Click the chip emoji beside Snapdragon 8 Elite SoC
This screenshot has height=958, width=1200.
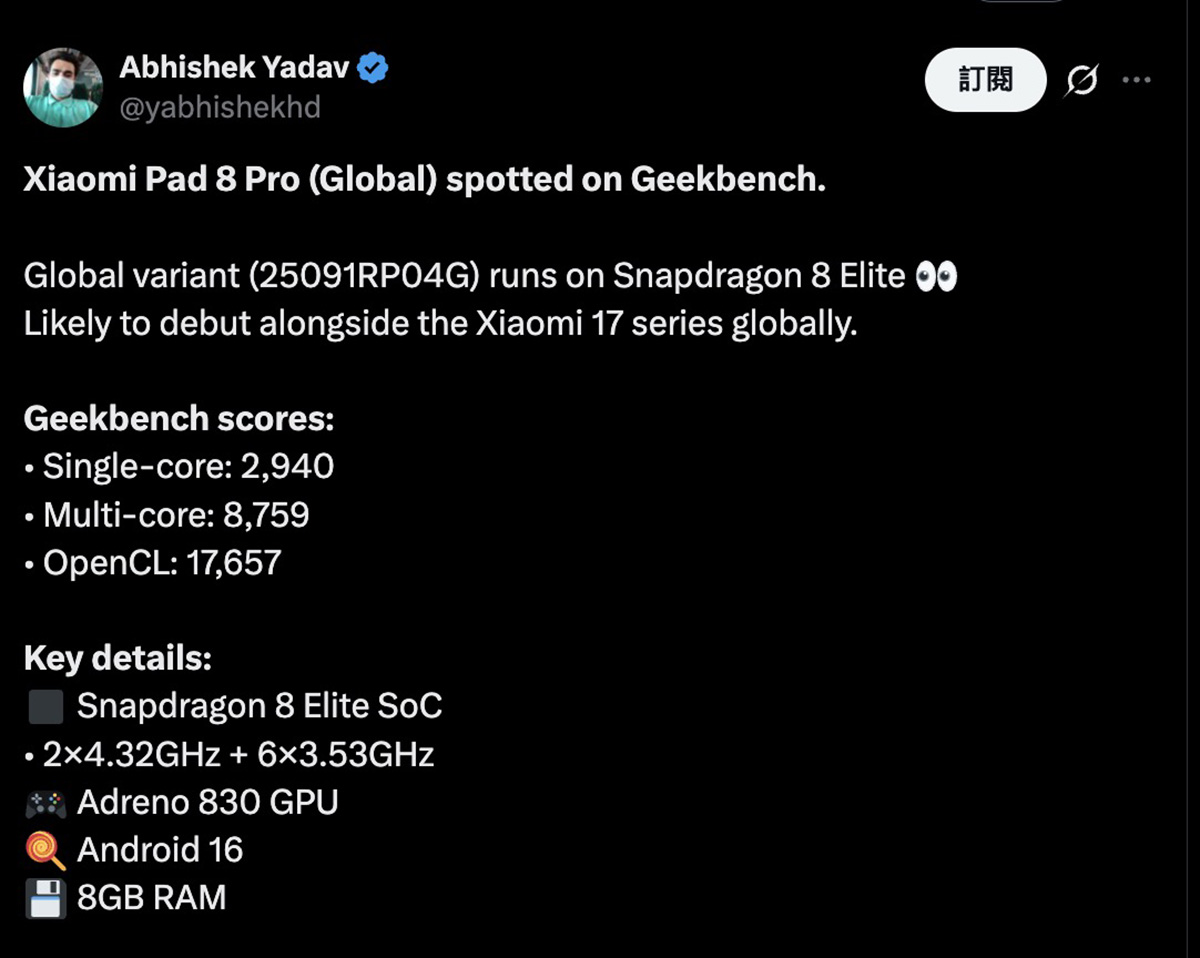(45, 707)
